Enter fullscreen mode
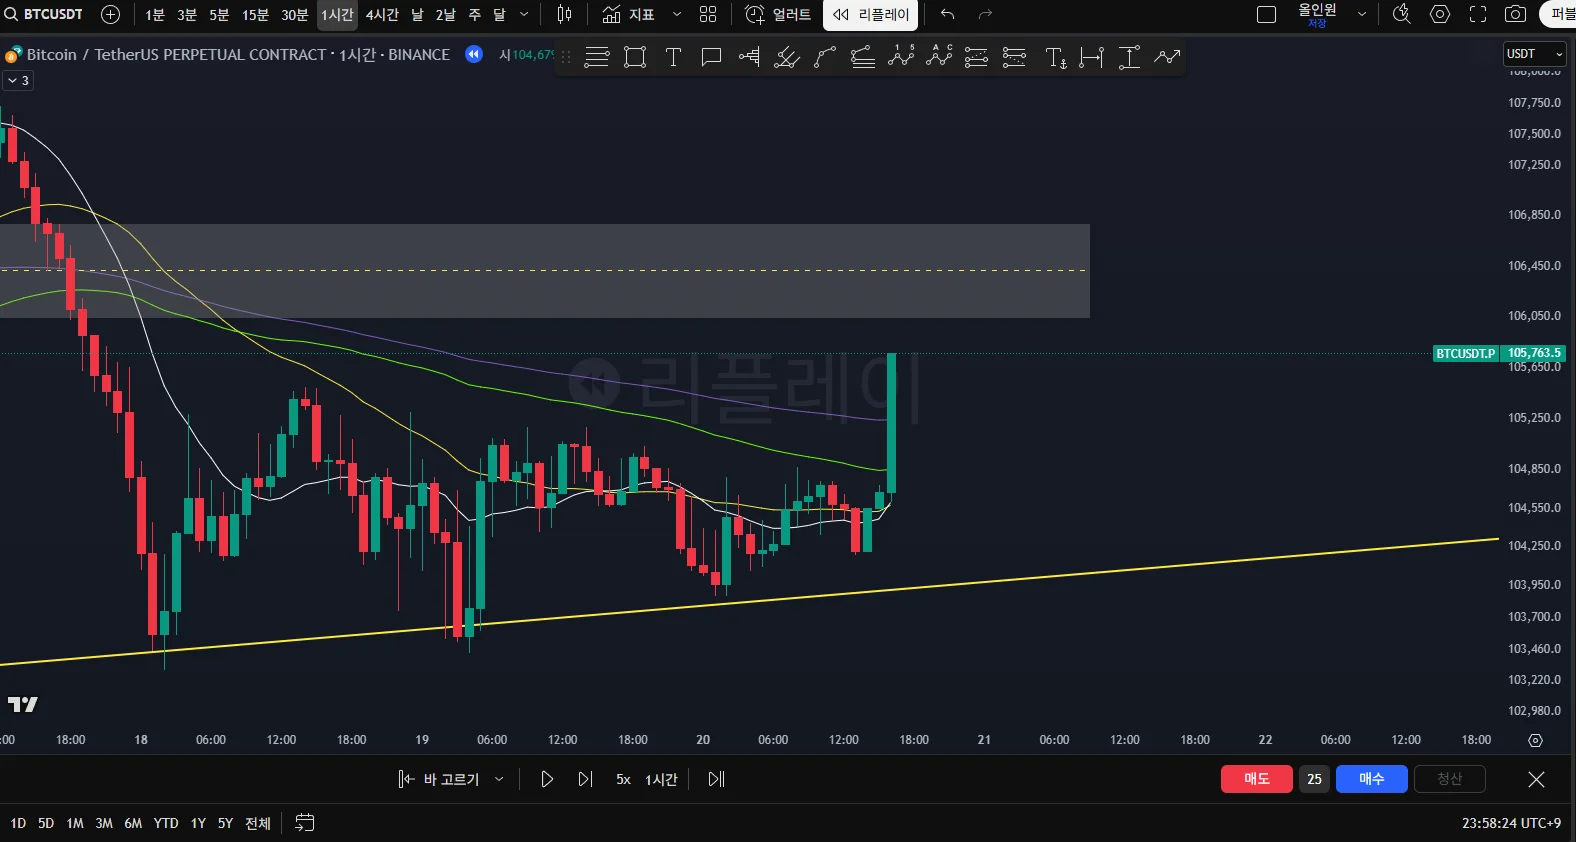 coord(1478,14)
